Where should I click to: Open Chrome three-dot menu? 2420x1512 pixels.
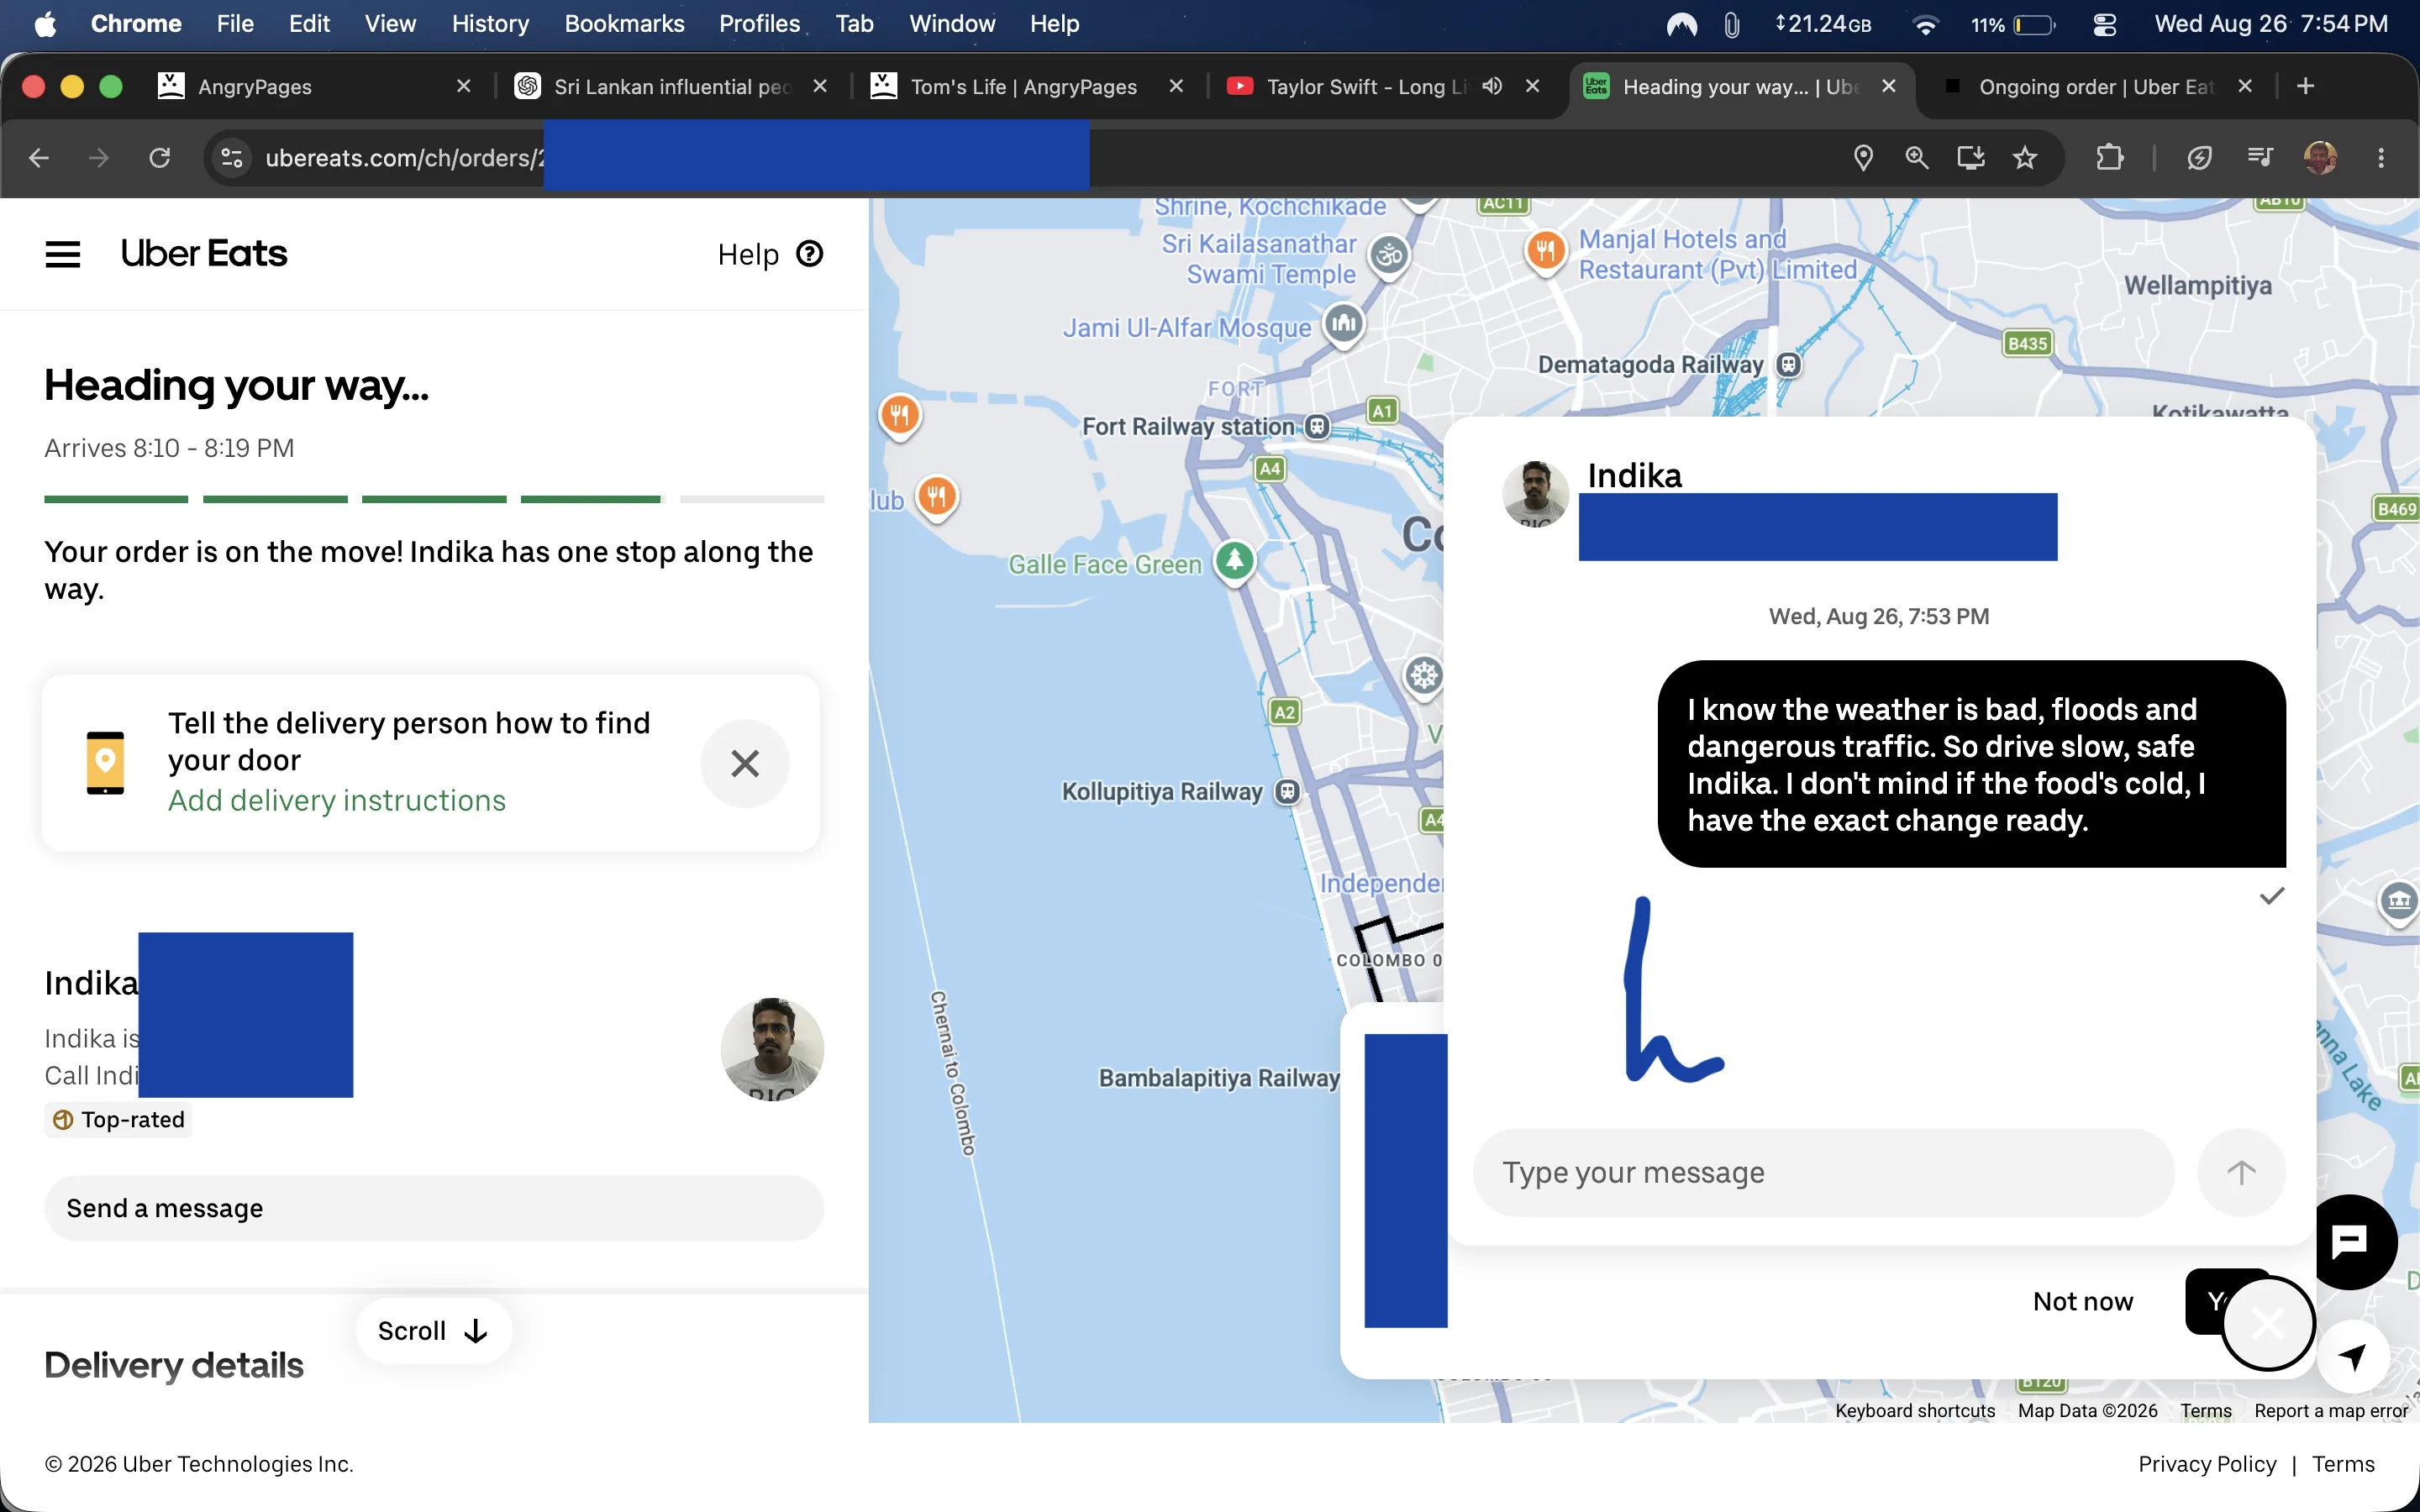[2381, 158]
